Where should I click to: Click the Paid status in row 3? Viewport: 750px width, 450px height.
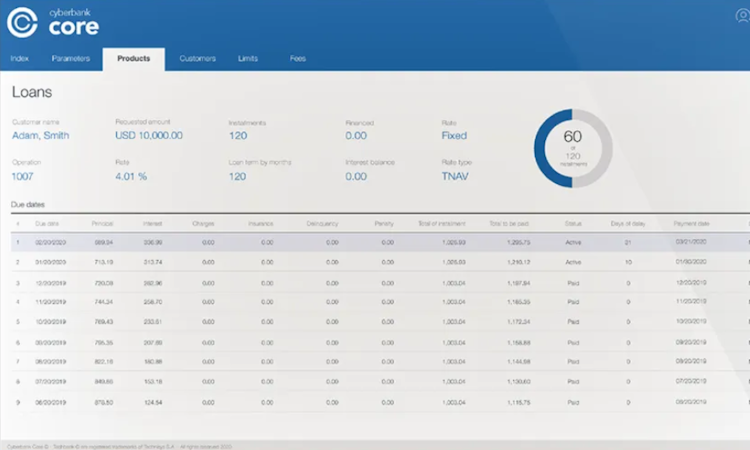pos(573,283)
